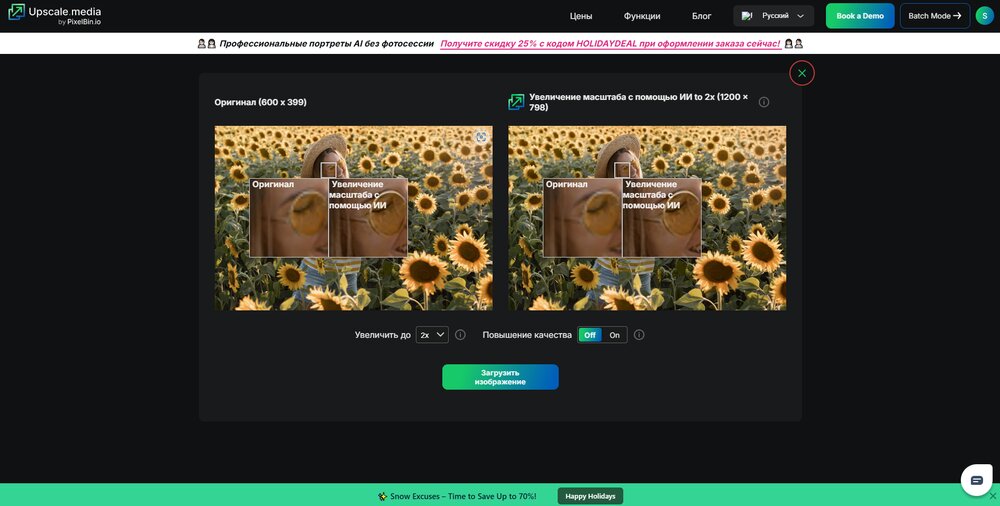Image resolution: width=1000 pixels, height=506 pixels.
Task: Click the HOLIDAYDEAL discount promo link
Action: (x=610, y=44)
